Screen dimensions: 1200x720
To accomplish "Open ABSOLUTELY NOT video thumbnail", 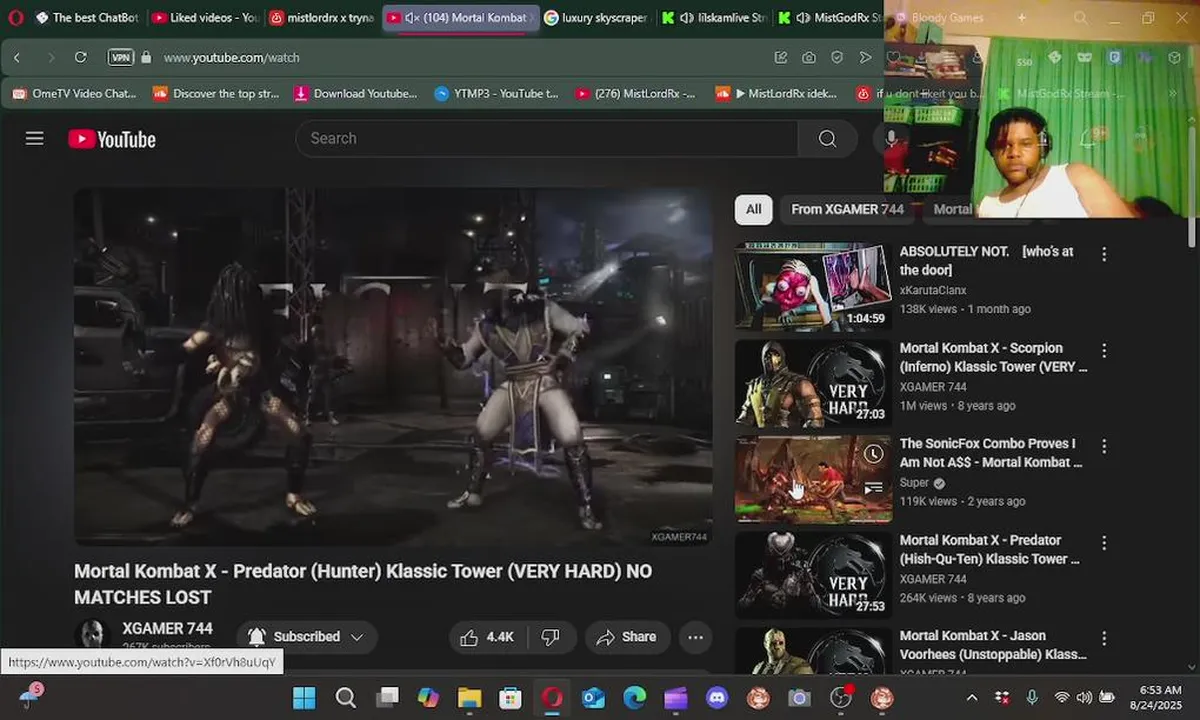I will click(813, 287).
